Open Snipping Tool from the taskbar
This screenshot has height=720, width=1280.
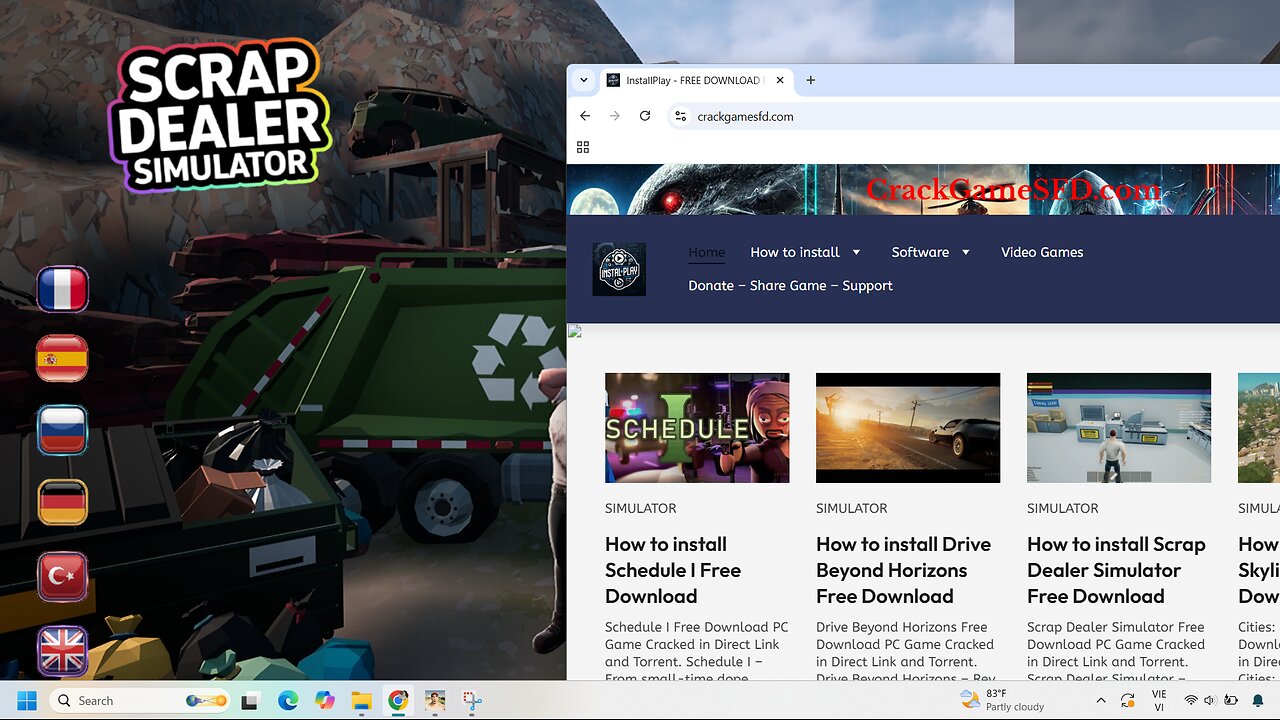472,700
